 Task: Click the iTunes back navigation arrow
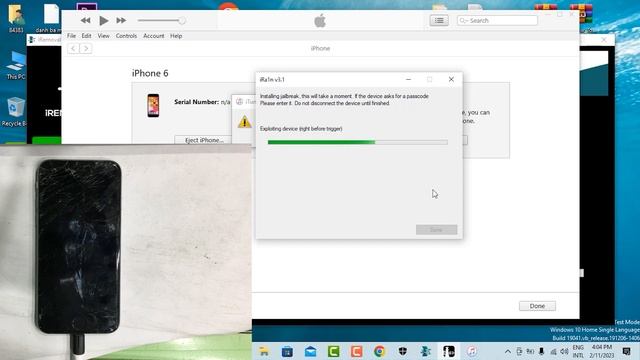click(73, 49)
